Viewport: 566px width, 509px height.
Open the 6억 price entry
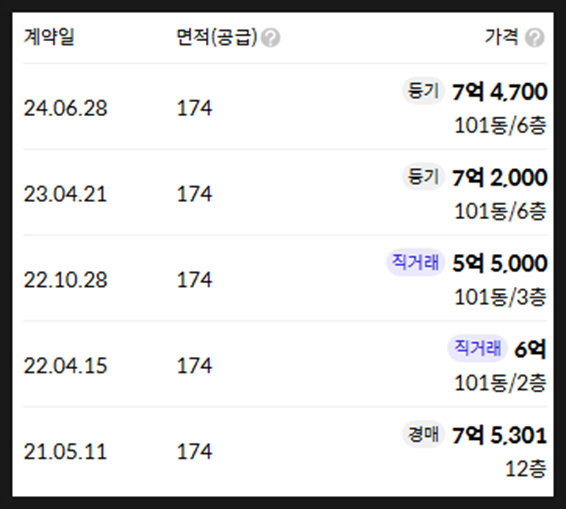point(530,349)
